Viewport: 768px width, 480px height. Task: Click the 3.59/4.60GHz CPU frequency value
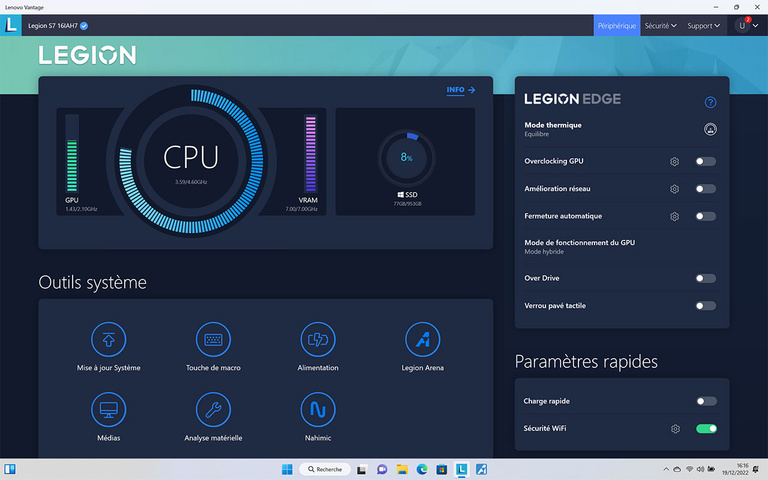(x=191, y=182)
